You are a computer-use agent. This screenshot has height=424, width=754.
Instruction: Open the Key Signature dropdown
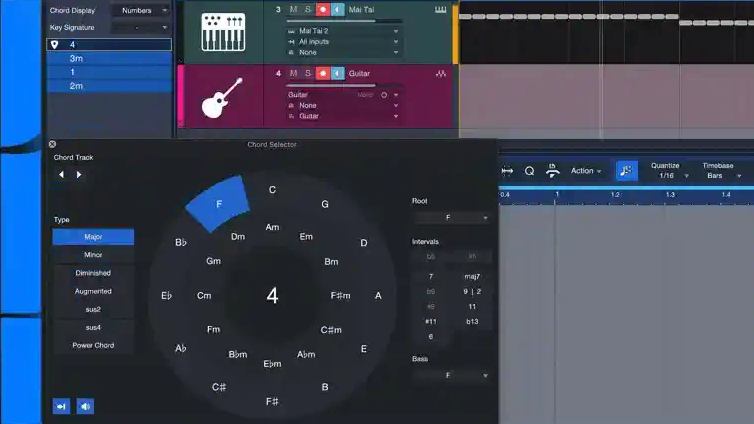(141, 27)
